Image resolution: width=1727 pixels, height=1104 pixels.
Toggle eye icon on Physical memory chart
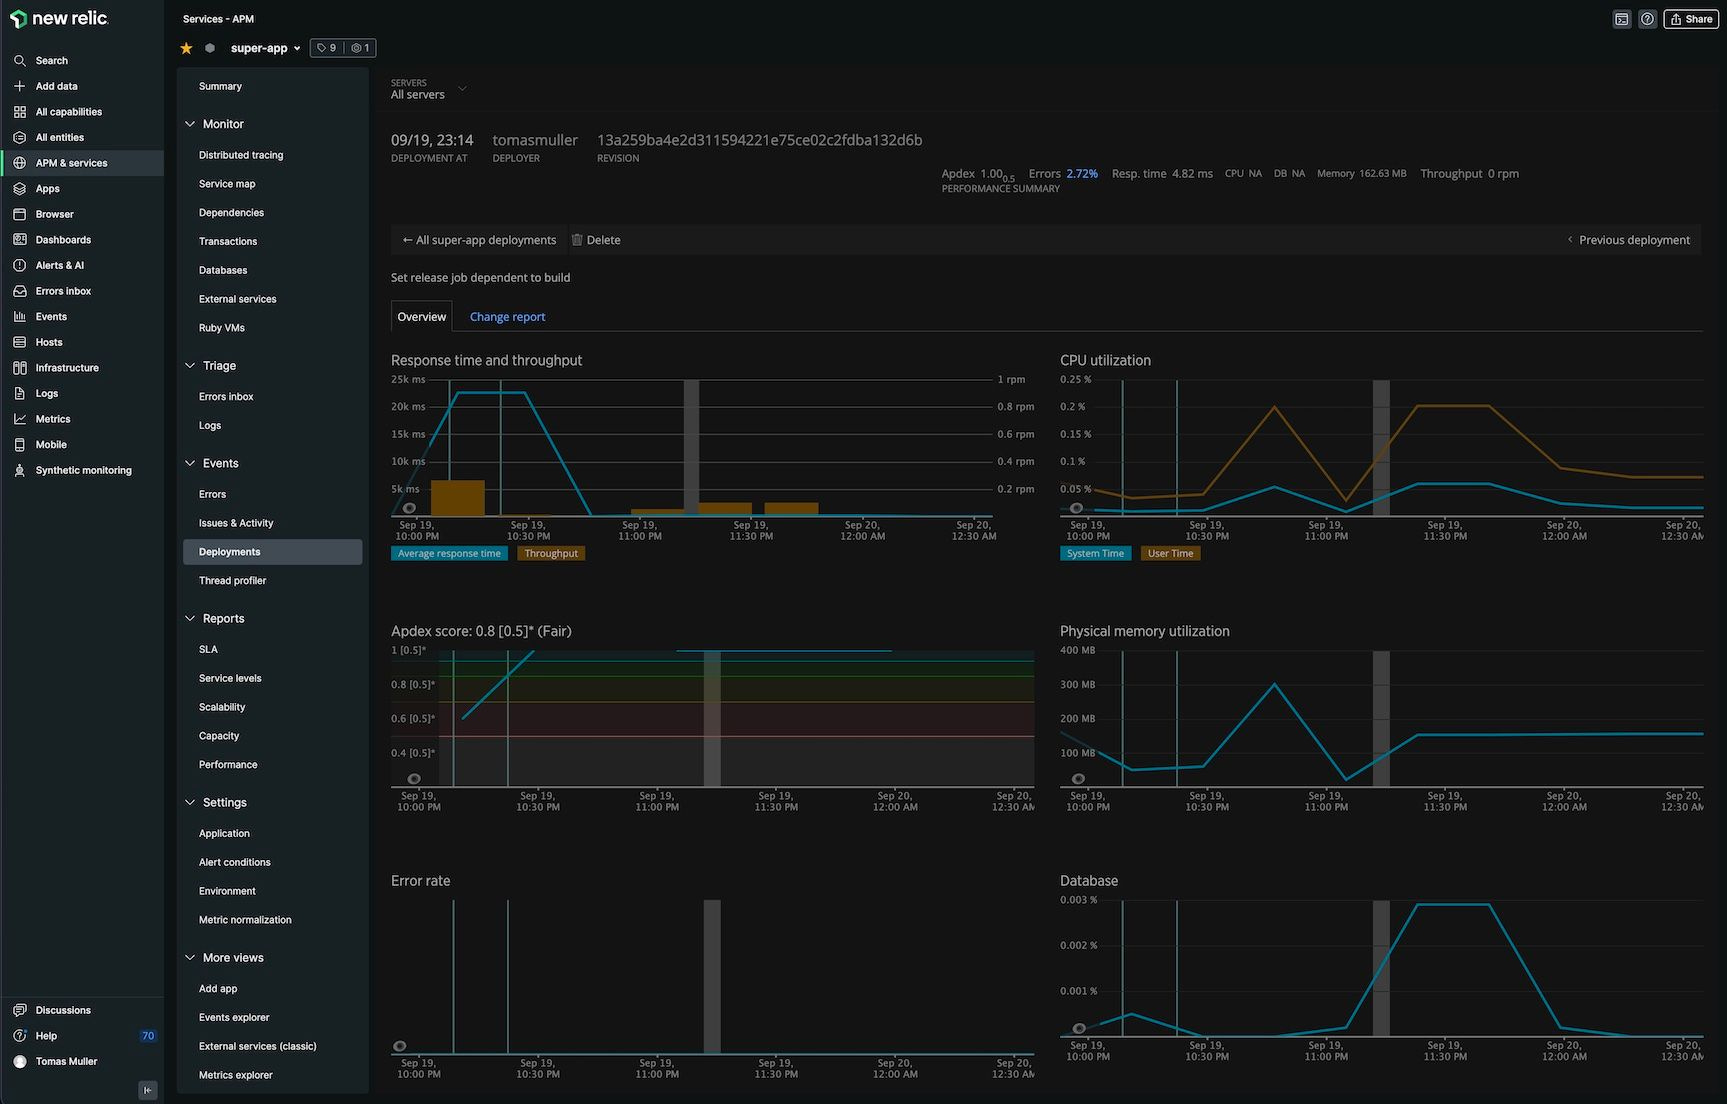coord(1078,778)
